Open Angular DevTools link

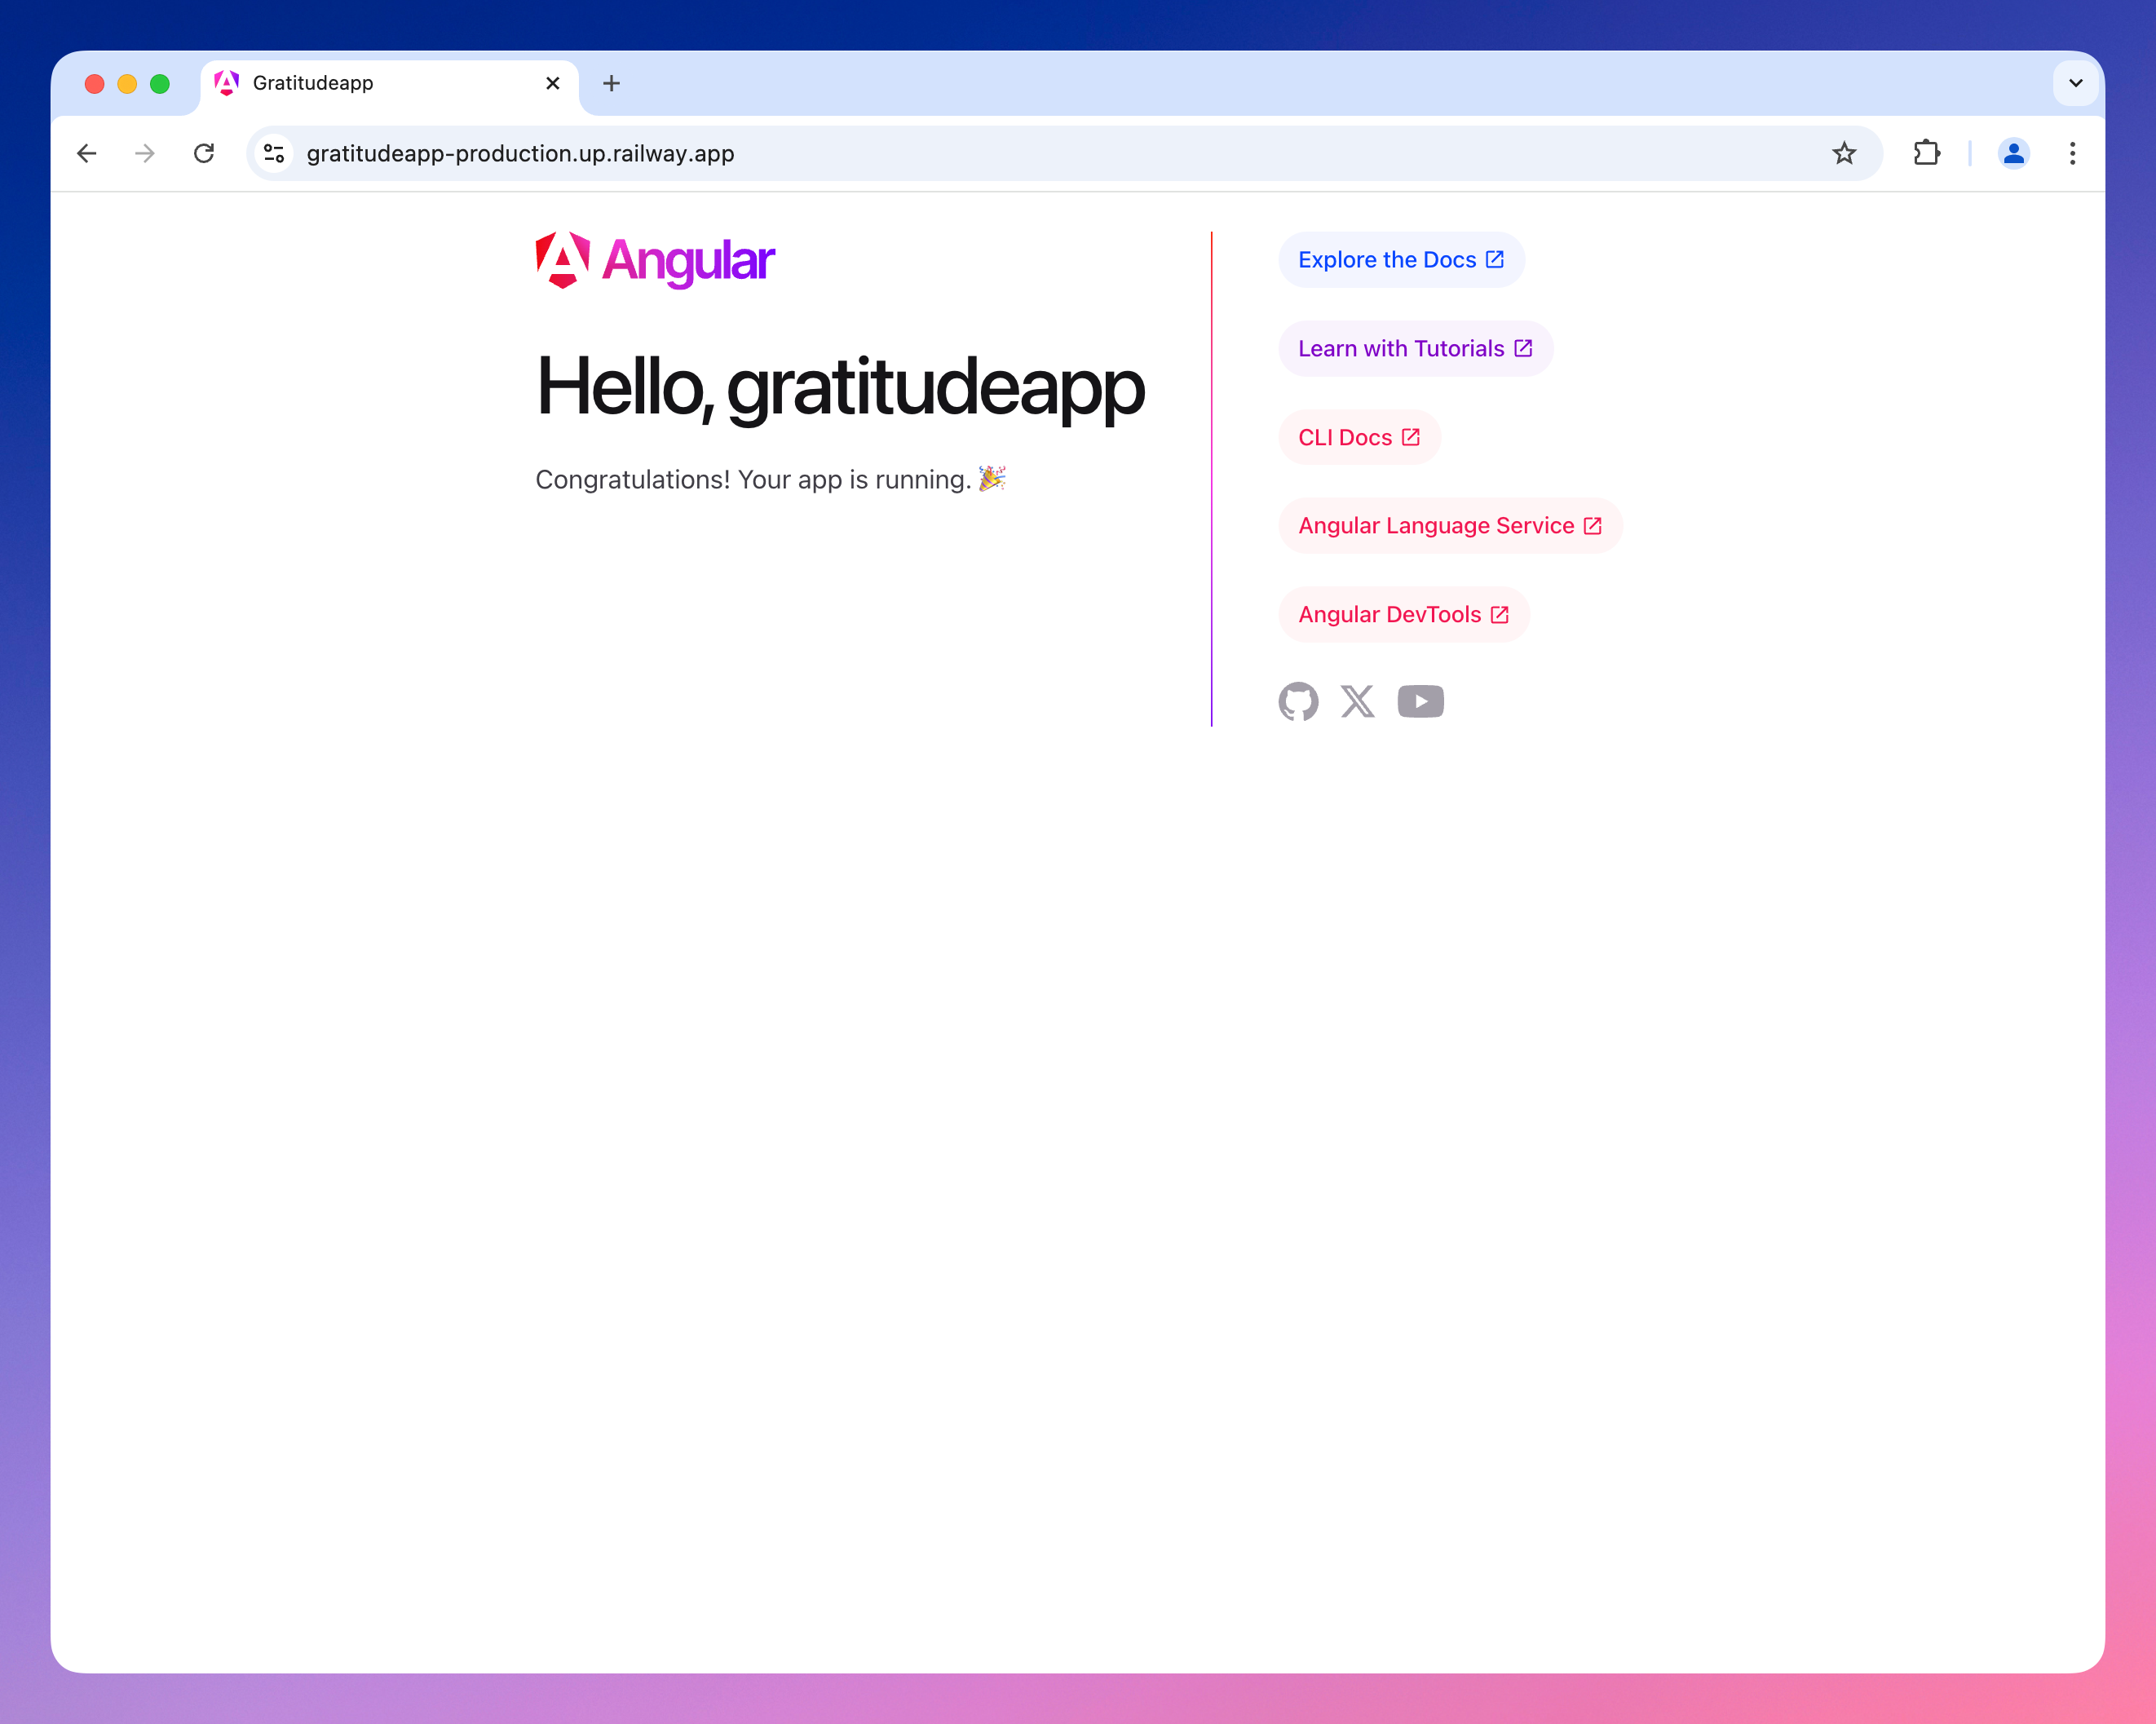click(x=1404, y=614)
